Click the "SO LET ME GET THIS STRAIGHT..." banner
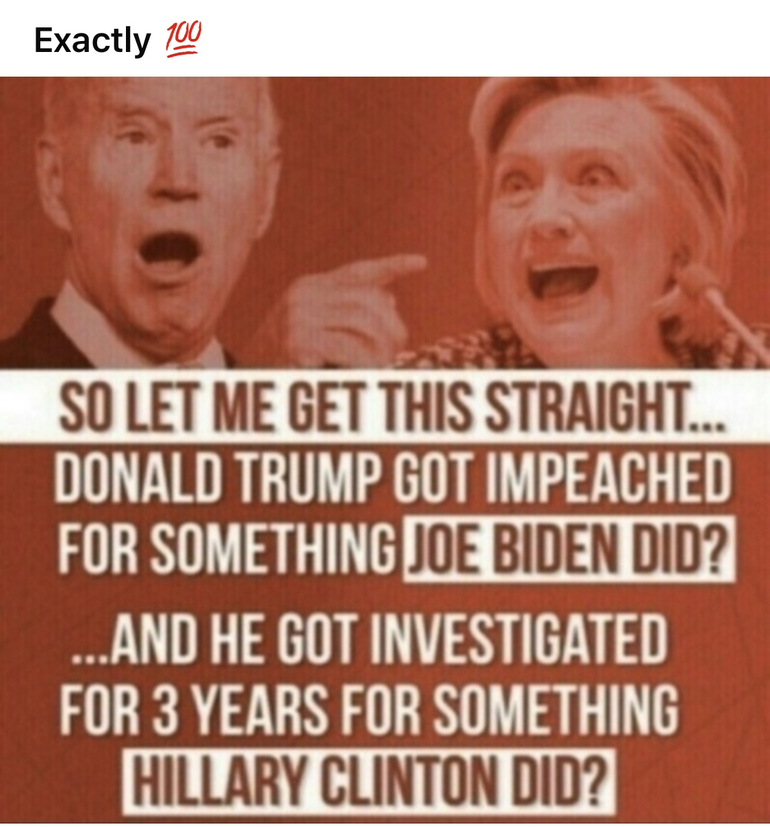 385,407
